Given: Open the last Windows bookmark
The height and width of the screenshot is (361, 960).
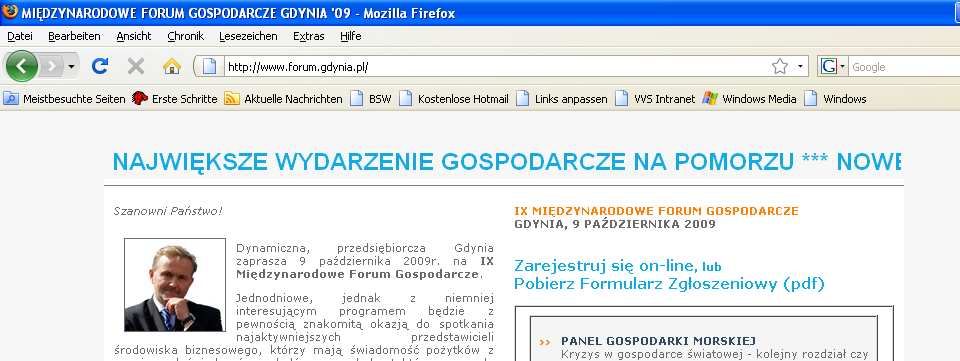Looking at the screenshot, I should pos(835,99).
